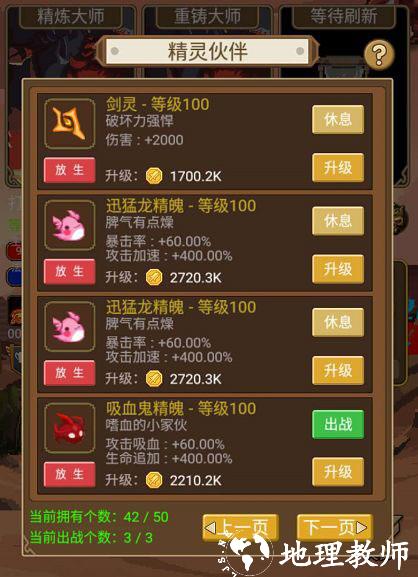Select the first pink 迅猛龙精魄 pet icon
Image resolution: width=418 pixels, height=577 pixels.
pyautogui.click(x=70, y=225)
